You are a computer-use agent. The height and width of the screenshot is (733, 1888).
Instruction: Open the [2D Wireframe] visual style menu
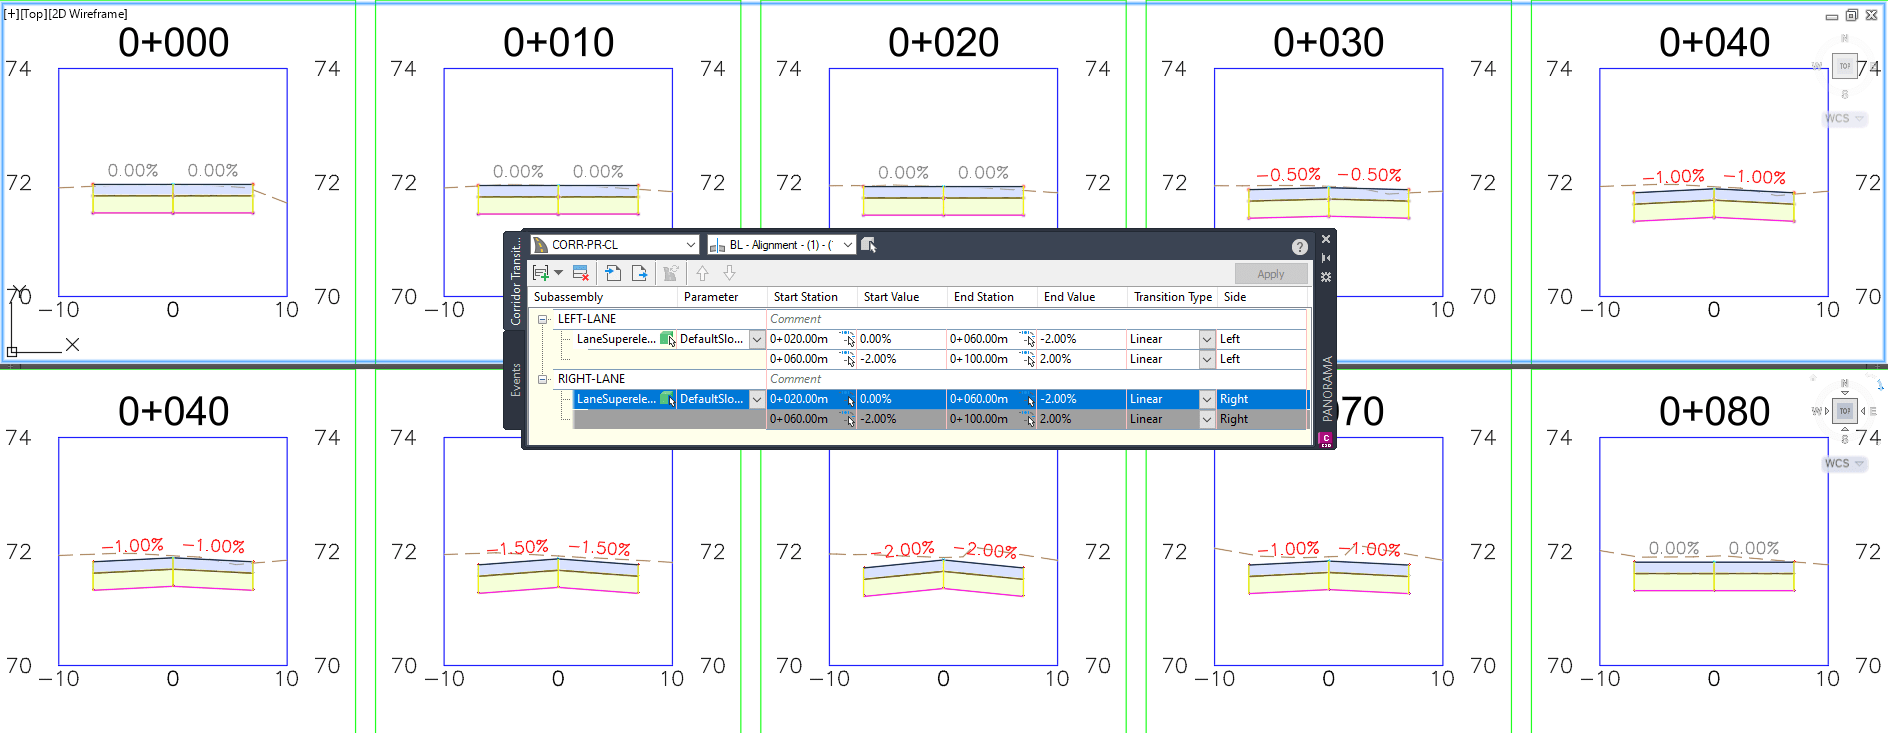(x=88, y=14)
